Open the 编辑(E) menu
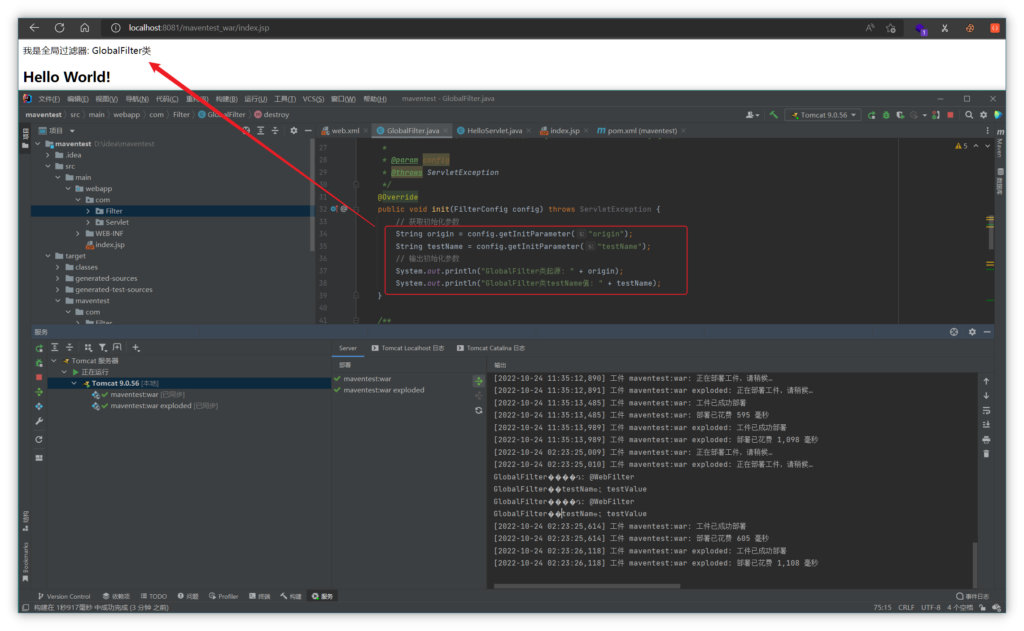 coord(78,99)
